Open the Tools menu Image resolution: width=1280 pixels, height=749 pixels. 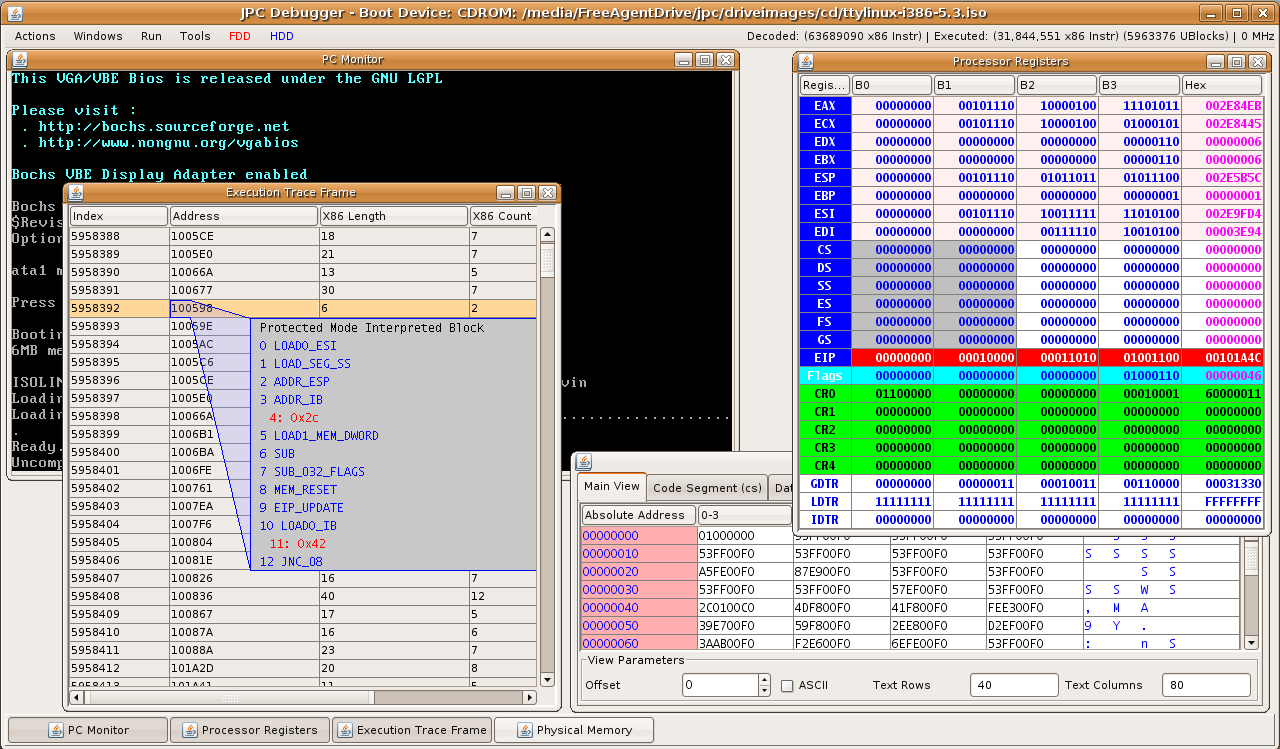click(195, 36)
